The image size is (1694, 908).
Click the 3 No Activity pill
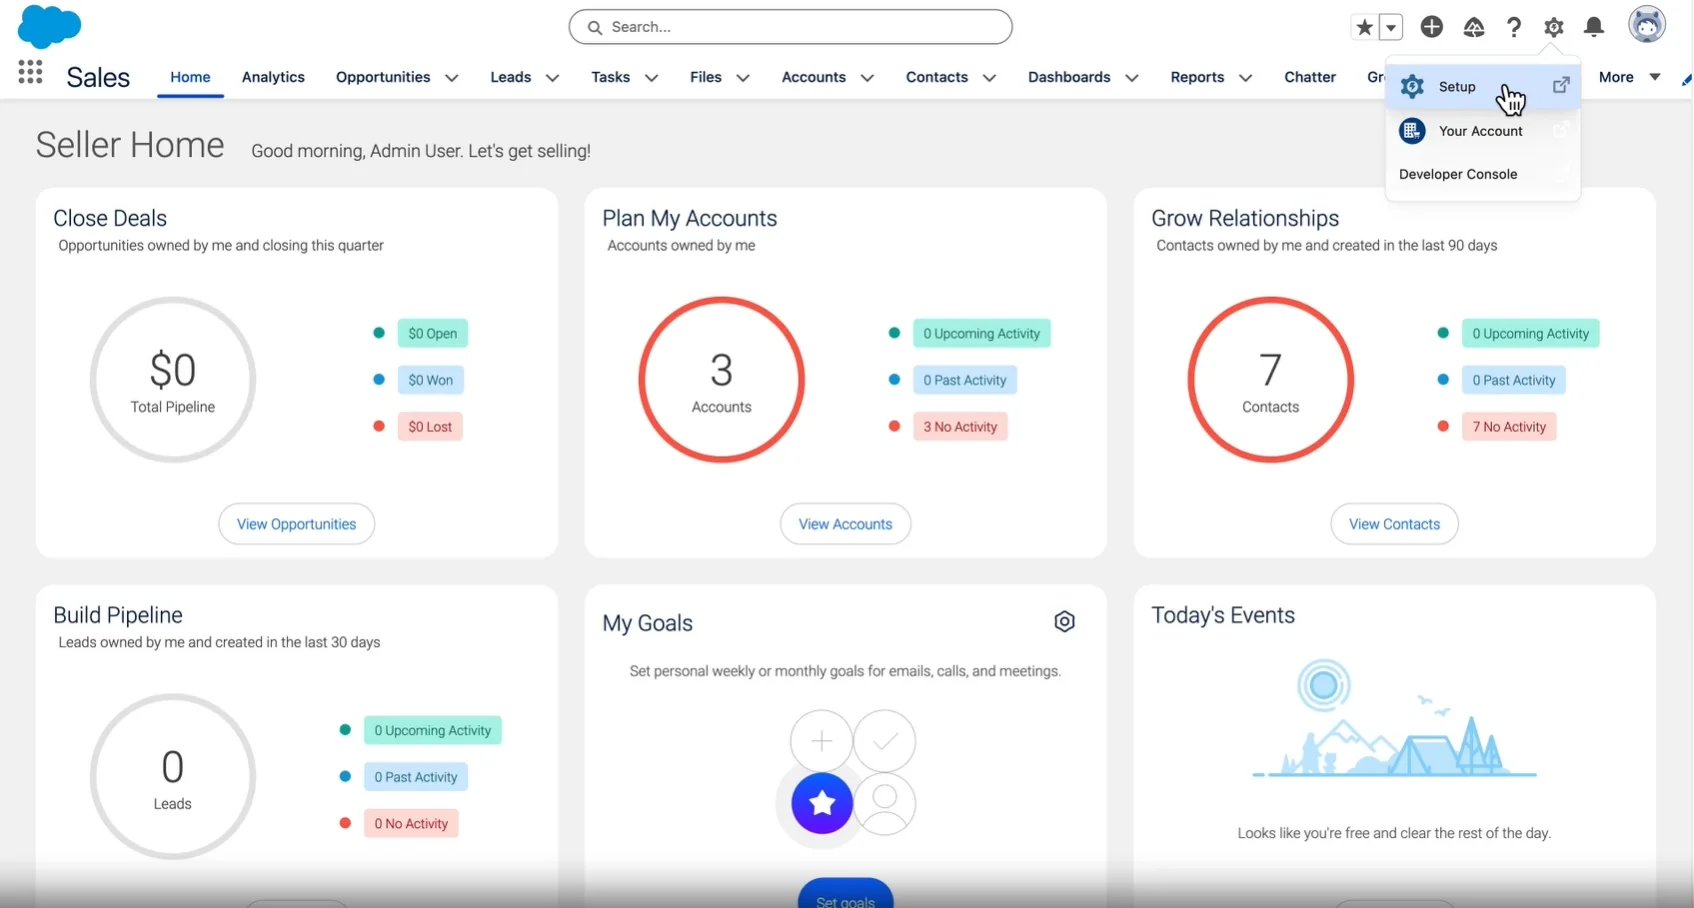(x=960, y=427)
